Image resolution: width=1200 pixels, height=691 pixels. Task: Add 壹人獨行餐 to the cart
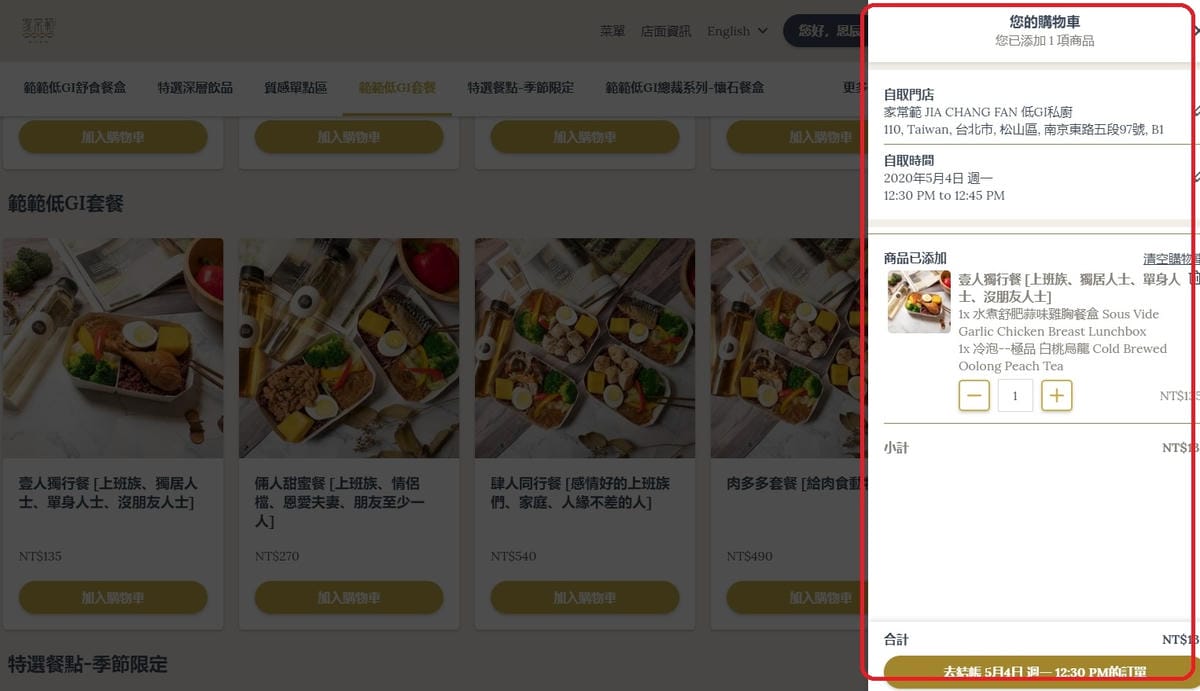click(112, 597)
